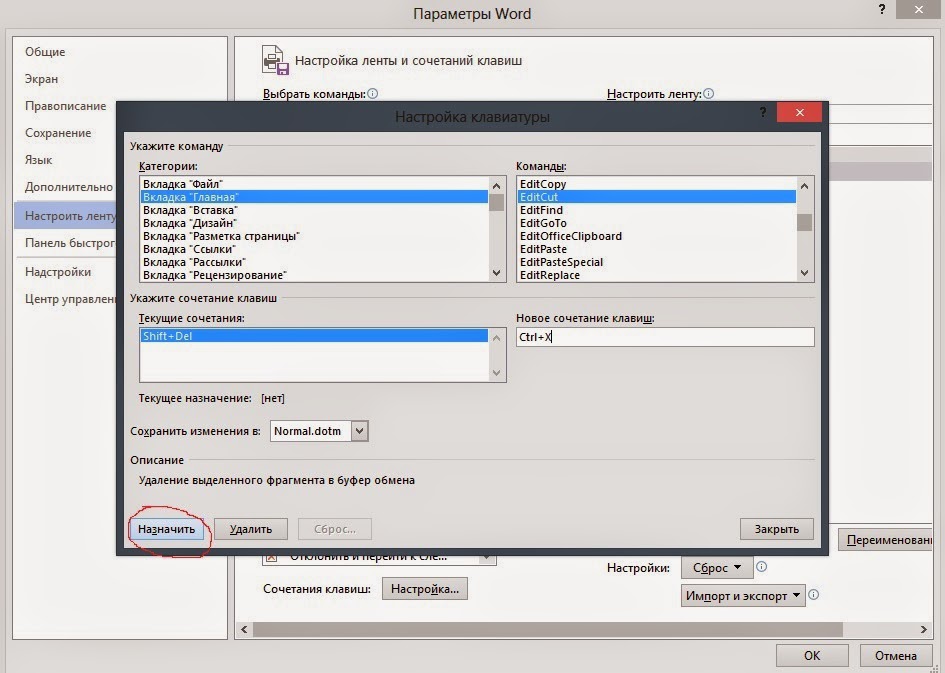Image resolution: width=945 pixels, height=673 pixels.
Task: Click the Назначить button
Action: click(x=166, y=529)
